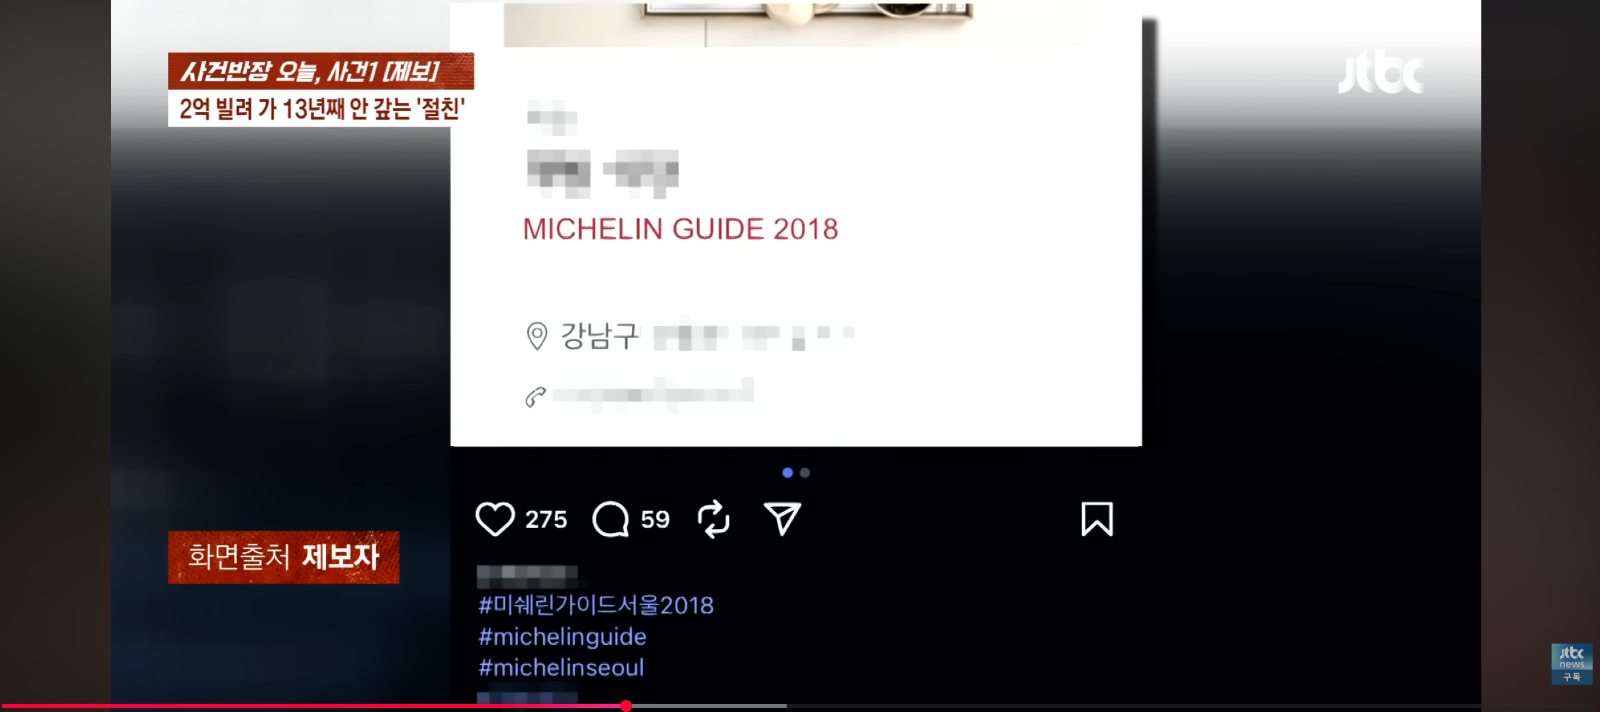Open hashtag #미쉐린가이드서울2018

click(x=596, y=605)
